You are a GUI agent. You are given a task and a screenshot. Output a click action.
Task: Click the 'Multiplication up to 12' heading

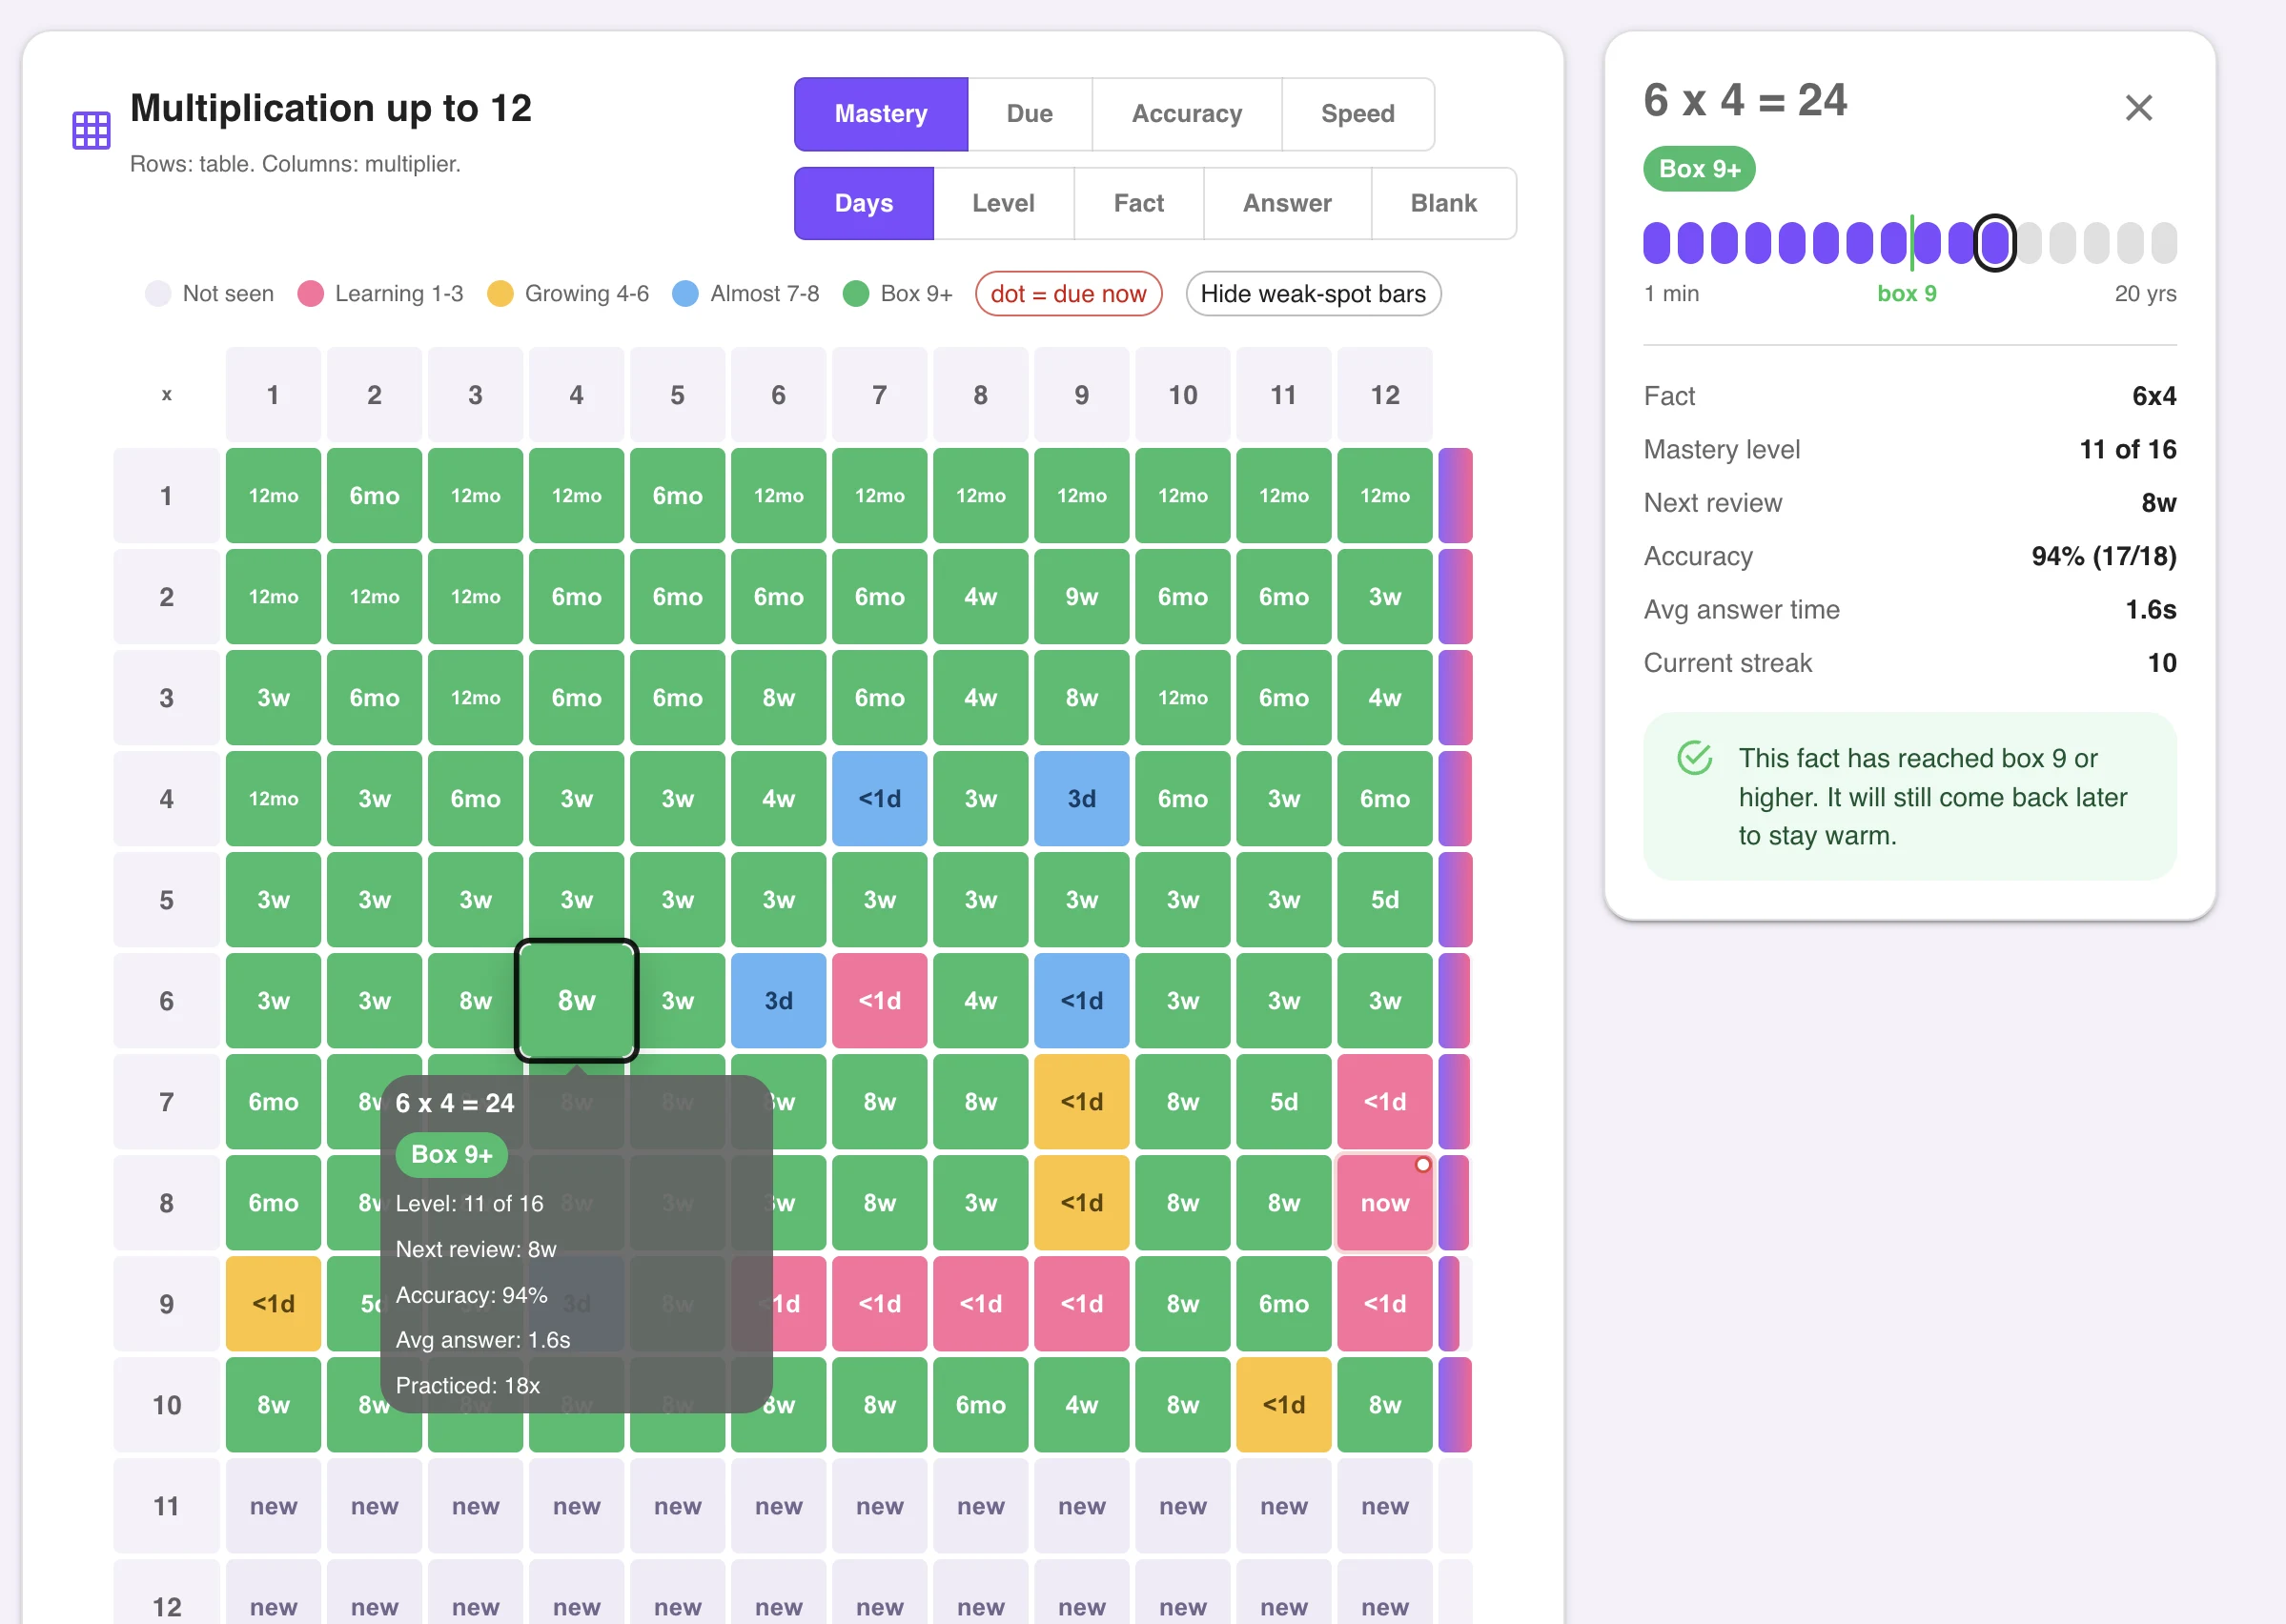(331, 108)
